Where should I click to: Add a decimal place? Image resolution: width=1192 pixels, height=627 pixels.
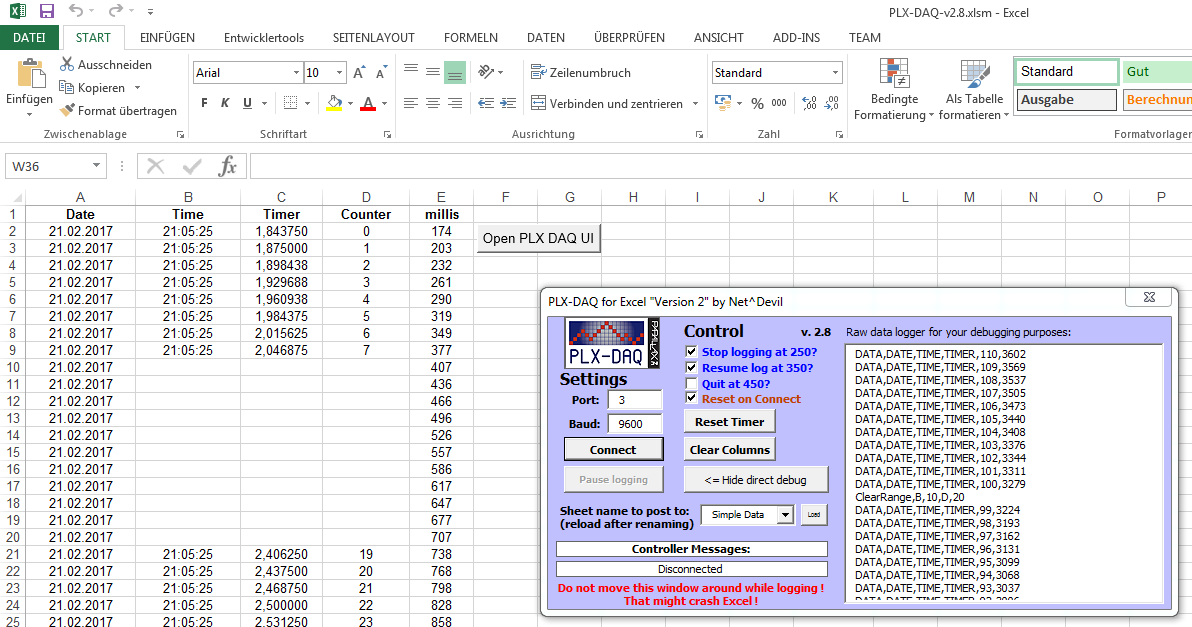[810, 103]
